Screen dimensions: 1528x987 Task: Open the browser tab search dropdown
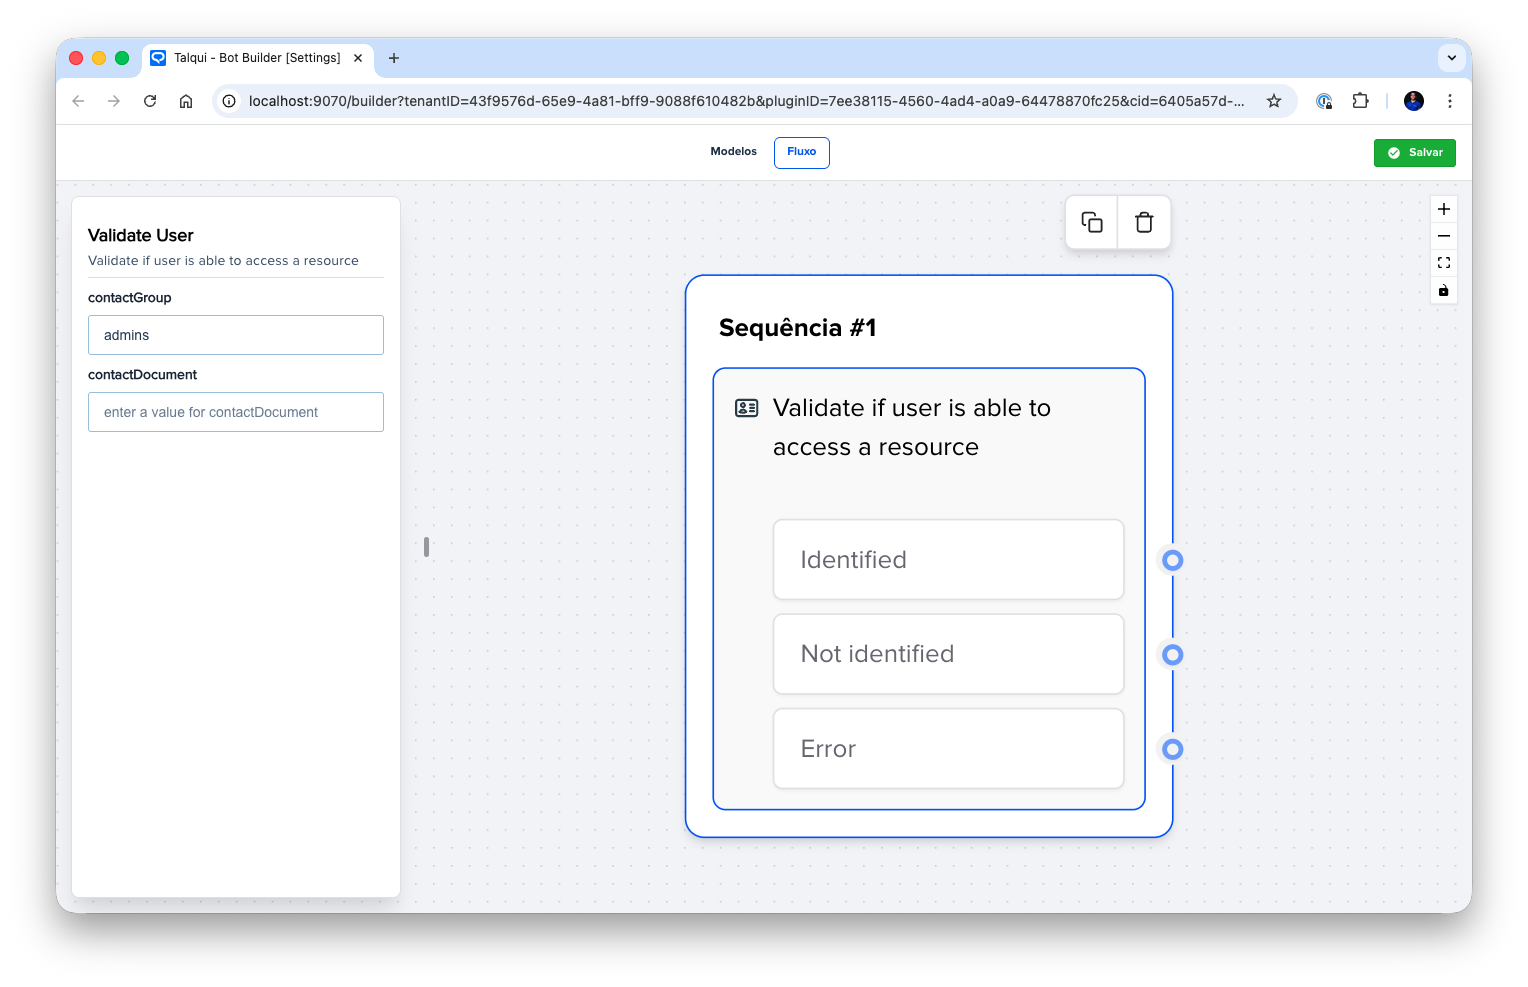coord(1451,58)
